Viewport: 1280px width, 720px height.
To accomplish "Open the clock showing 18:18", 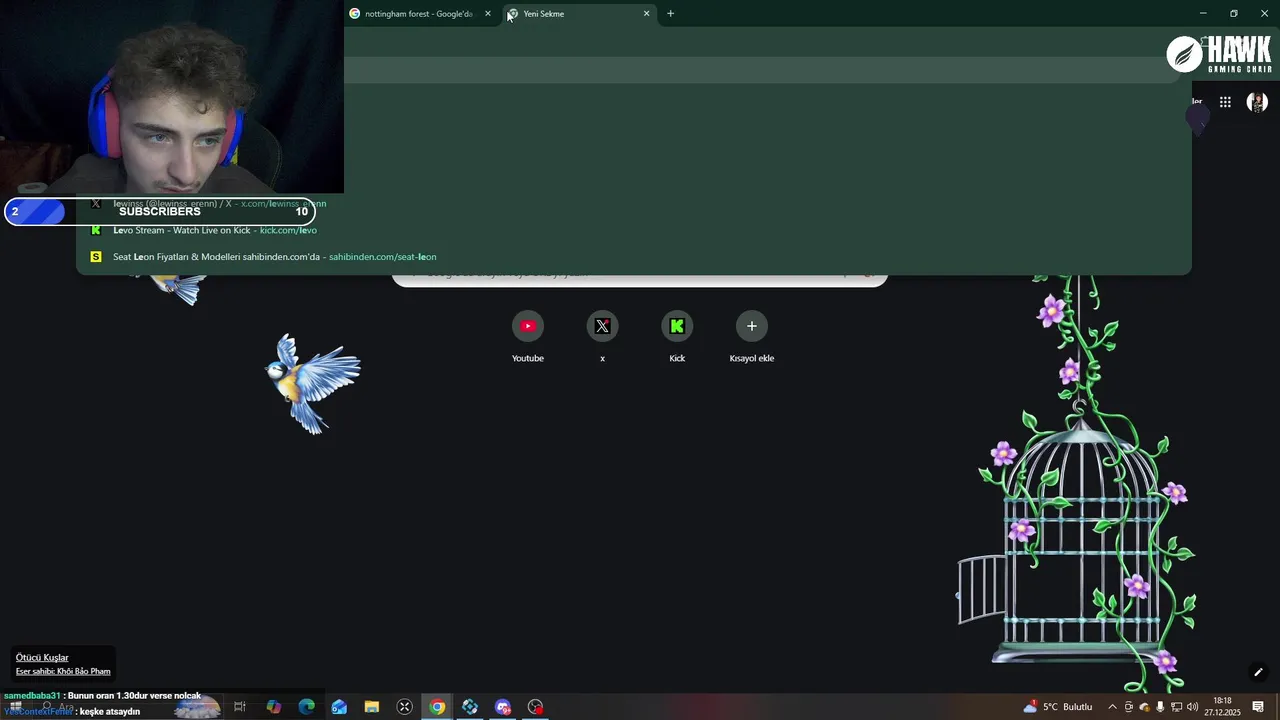I will click(x=1222, y=707).
